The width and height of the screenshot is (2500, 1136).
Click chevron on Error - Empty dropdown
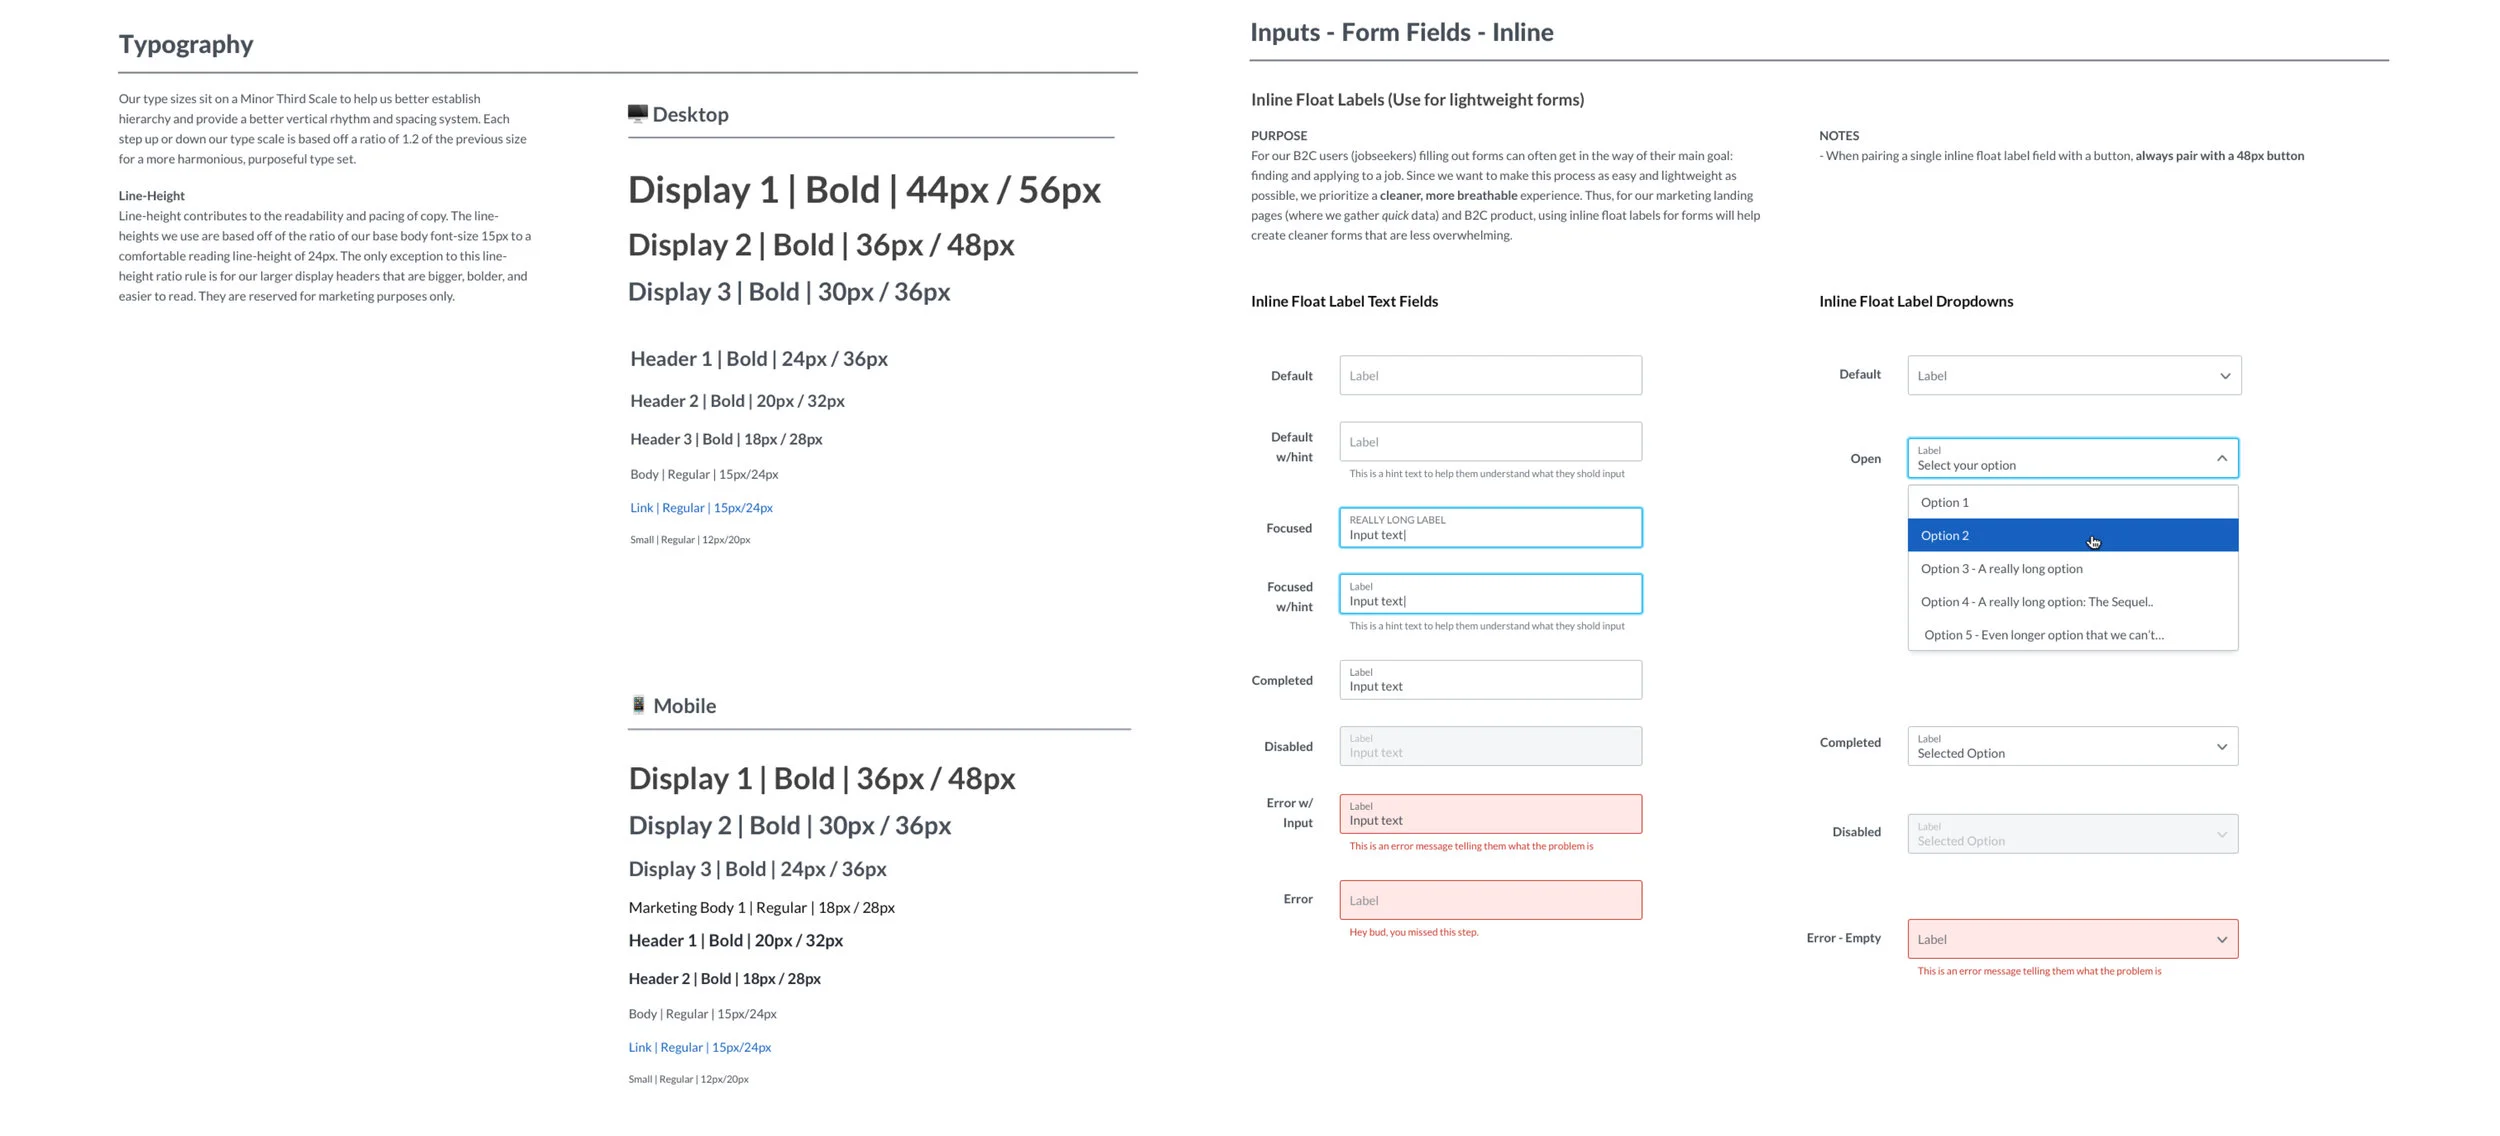2221,940
